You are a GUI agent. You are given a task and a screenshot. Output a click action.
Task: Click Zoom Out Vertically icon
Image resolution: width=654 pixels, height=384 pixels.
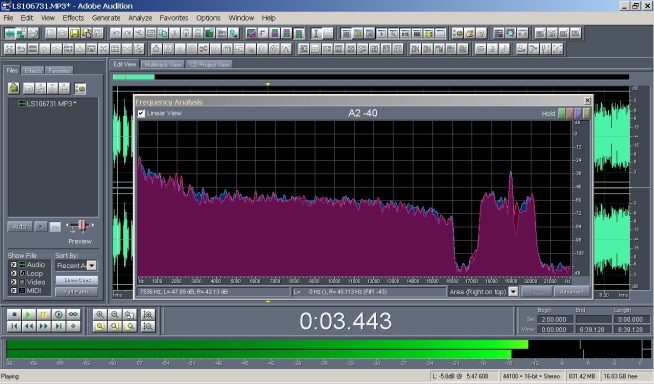click(148, 326)
